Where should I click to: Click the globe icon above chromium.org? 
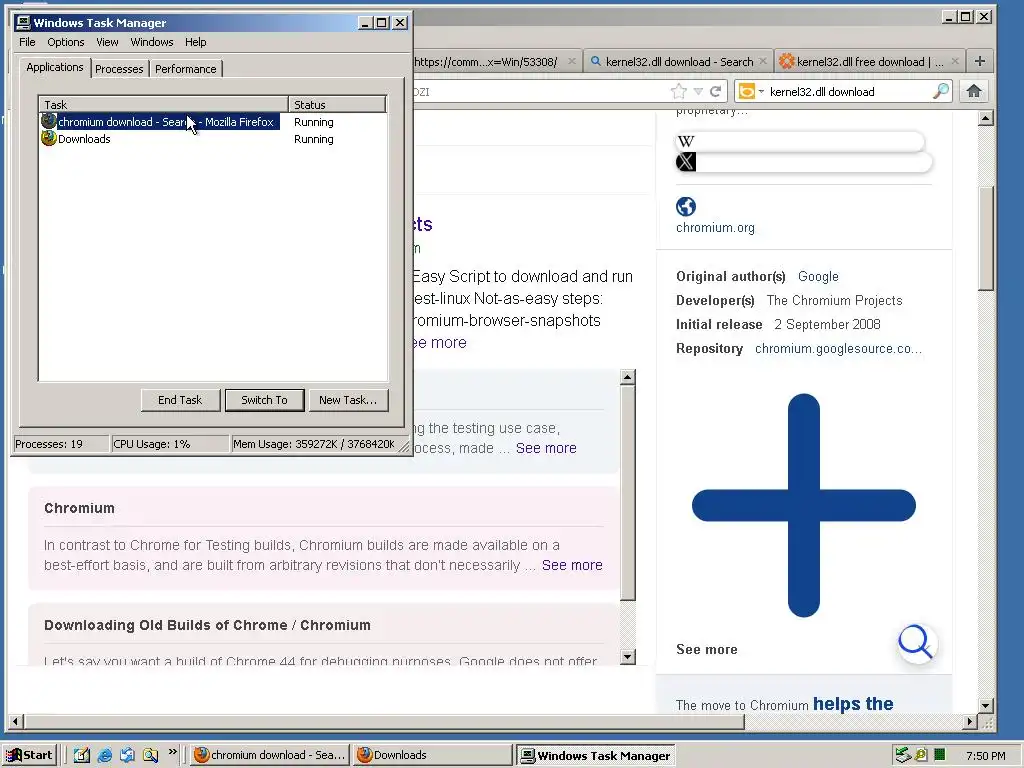pyautogui.click(x=686, y=206)
